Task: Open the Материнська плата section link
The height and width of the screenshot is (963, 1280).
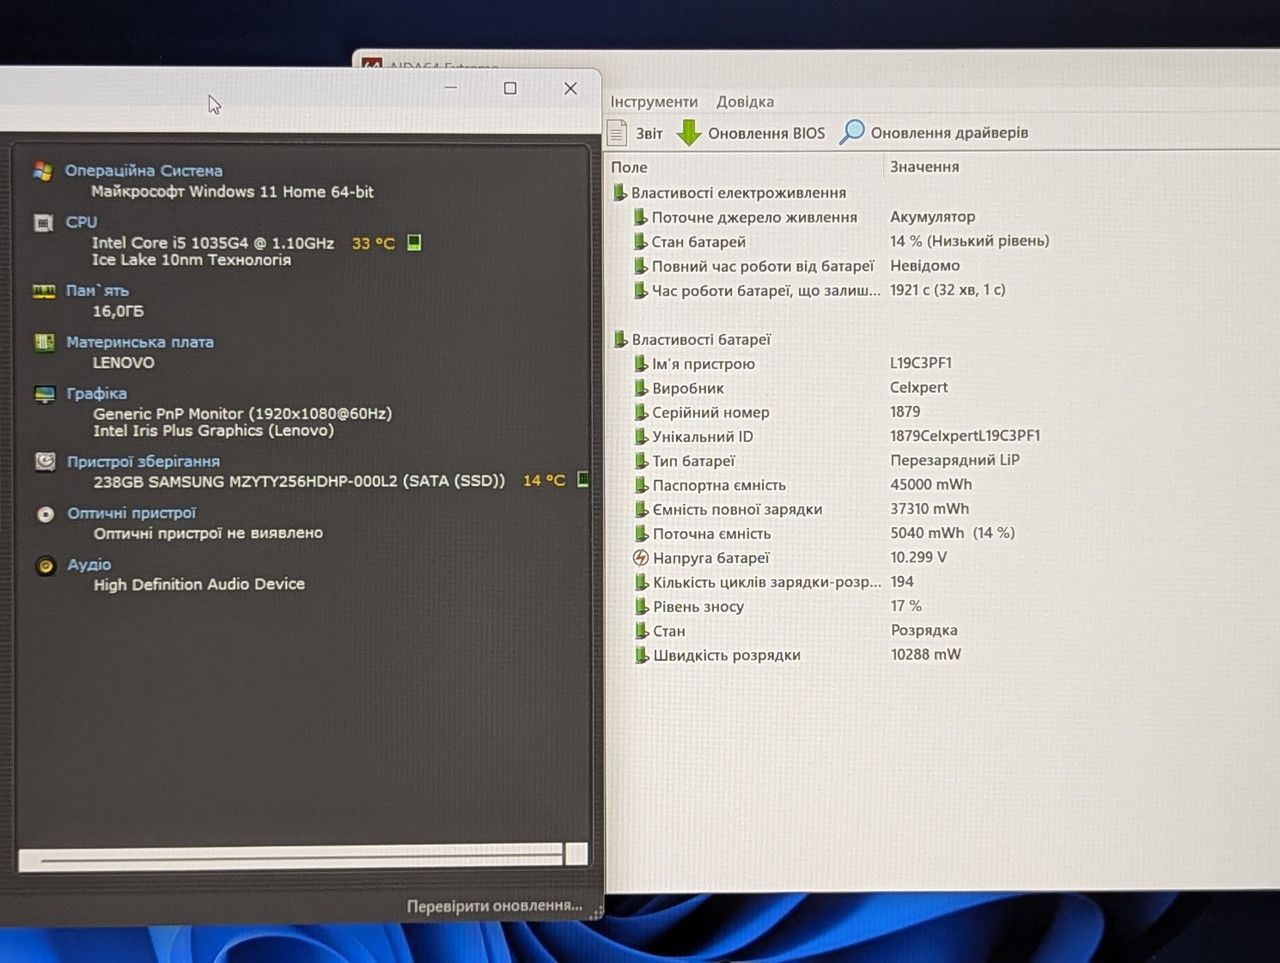Action: [140, 342]
